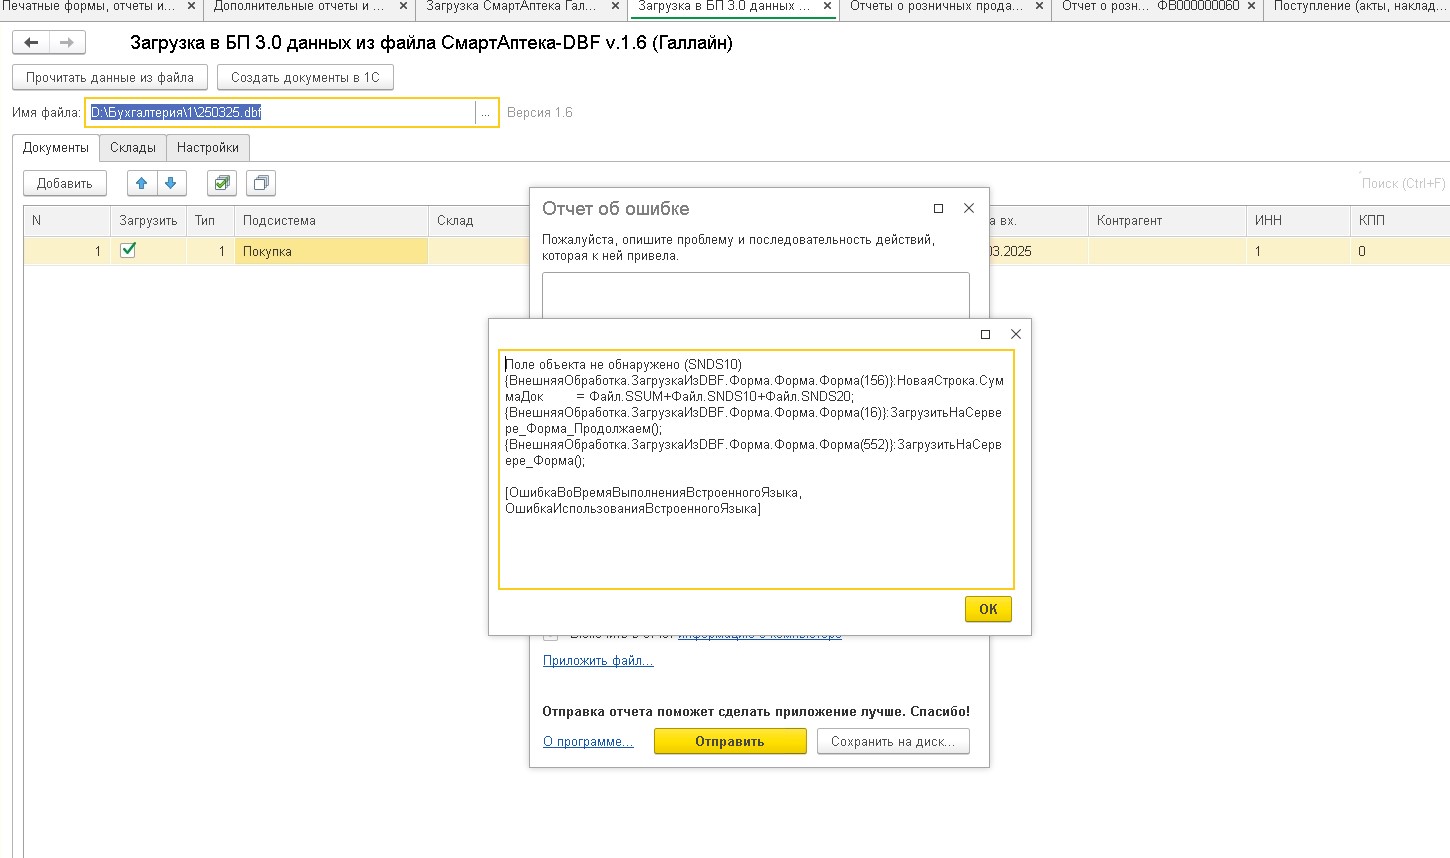Sort by the 'N' column header
The image size is (1450, 858).
pyautogui.click(x=67, y=220)
